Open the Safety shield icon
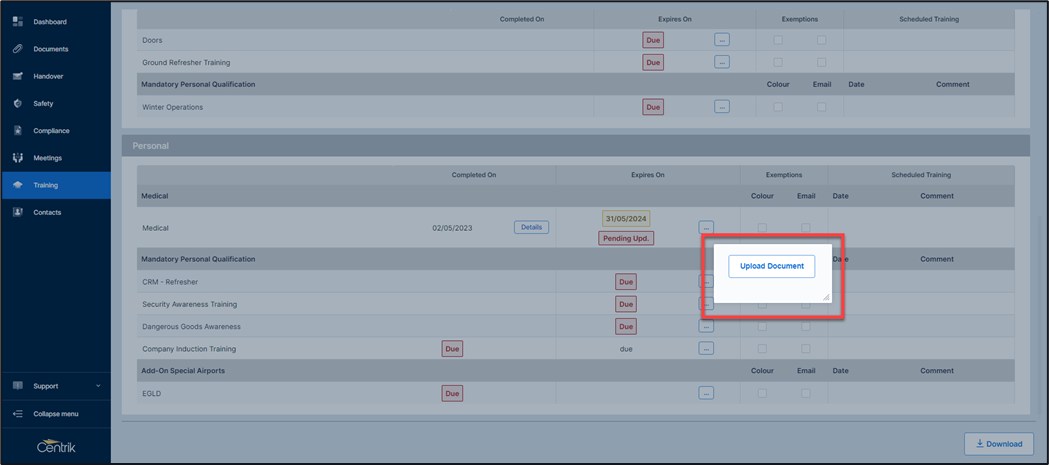This screenshot has height=465, width=1049. (x=18, y=104)
